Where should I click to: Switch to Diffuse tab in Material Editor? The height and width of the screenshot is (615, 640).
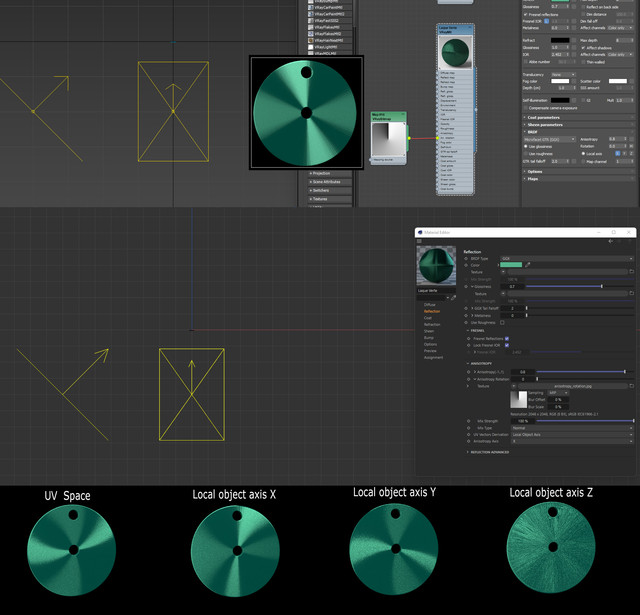(429, 304)
